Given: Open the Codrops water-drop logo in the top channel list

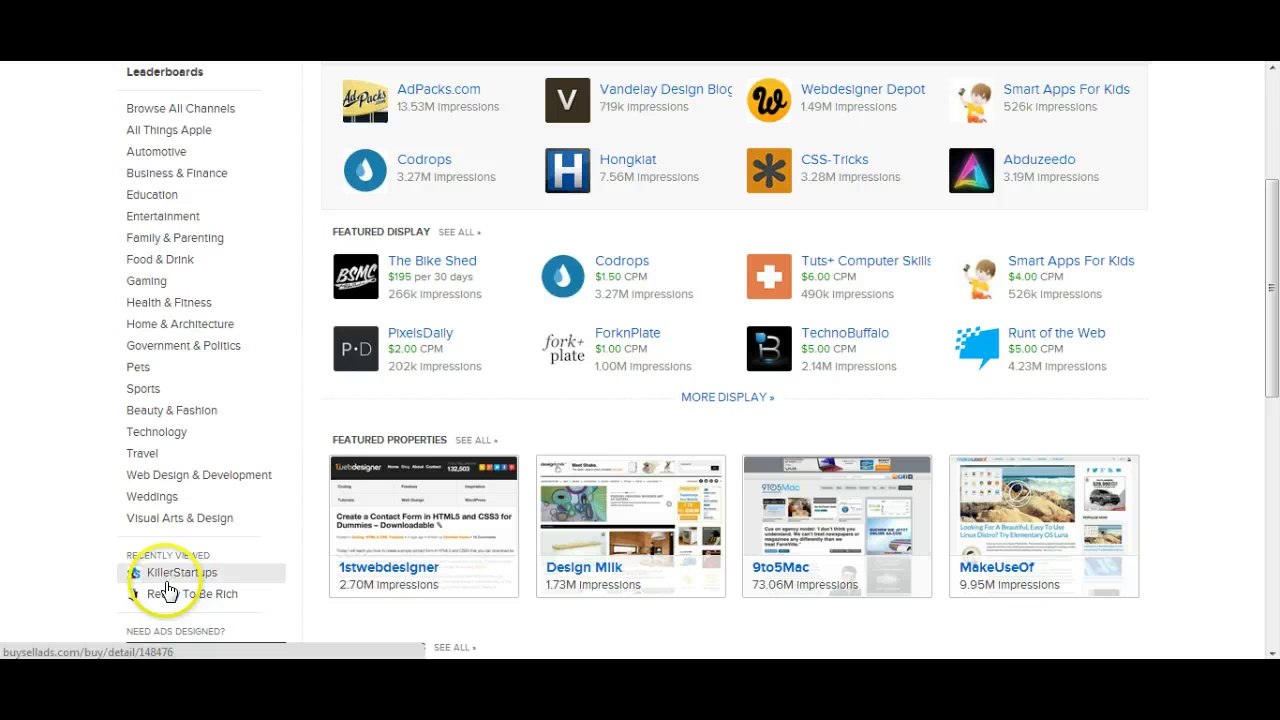Looking at the screenshot, I should [365, 170].
